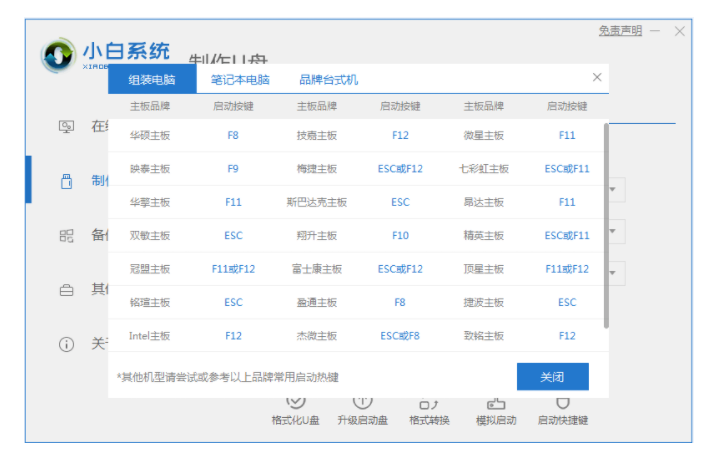Click the 小白系统 logo icon
The height and width of the screenshot is (454, 706).
tap(59, 55)
